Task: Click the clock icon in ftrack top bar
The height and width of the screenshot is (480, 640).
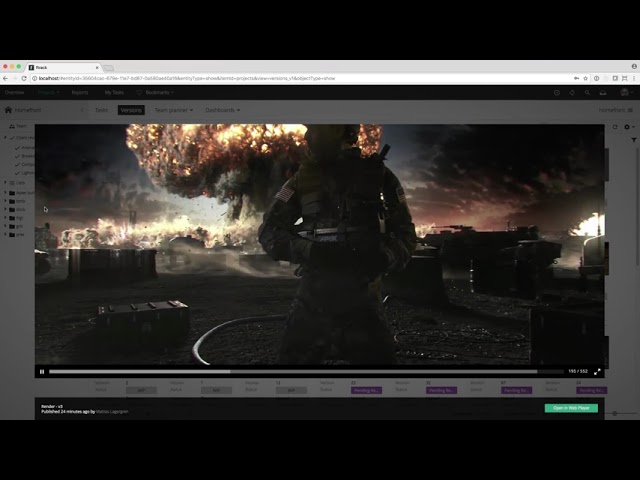Action: click(x=557, y=93)
